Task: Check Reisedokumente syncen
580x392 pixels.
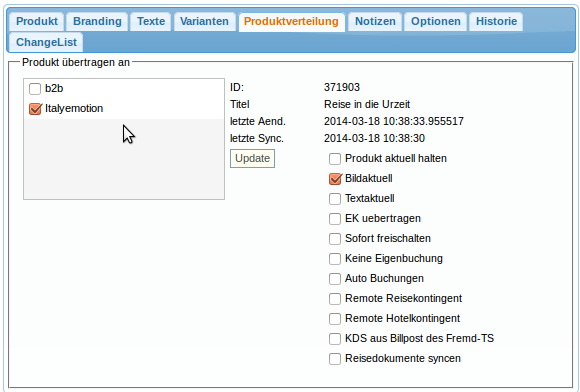Action: pyautogui.click(x=335, y=358)
